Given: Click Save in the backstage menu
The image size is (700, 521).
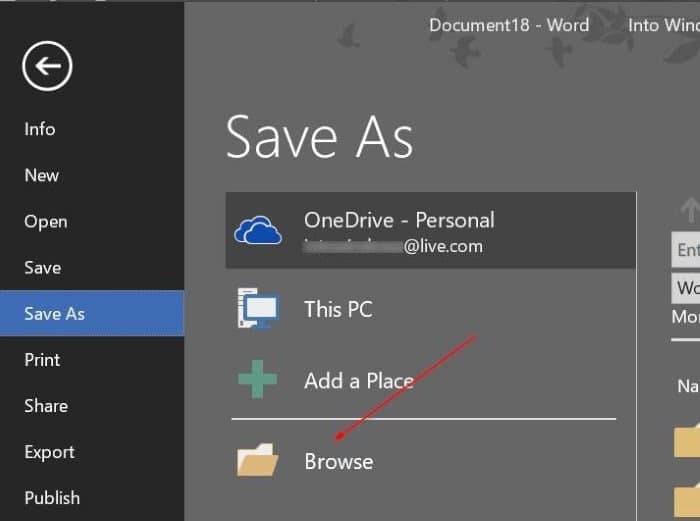Looking at the screenshot, I should 42,268.
